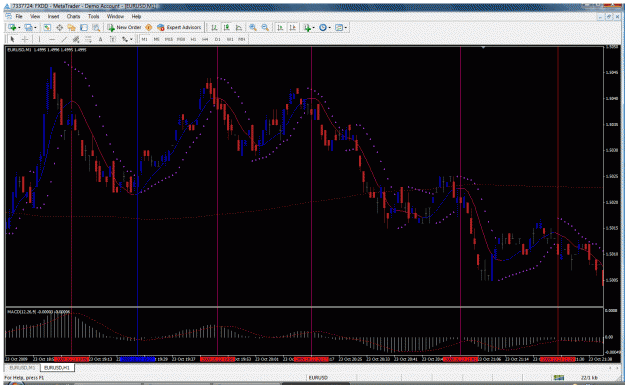Screen dimensions: 625x385
Task: Open the Strategy Tester icon
Action: (96, 27)
